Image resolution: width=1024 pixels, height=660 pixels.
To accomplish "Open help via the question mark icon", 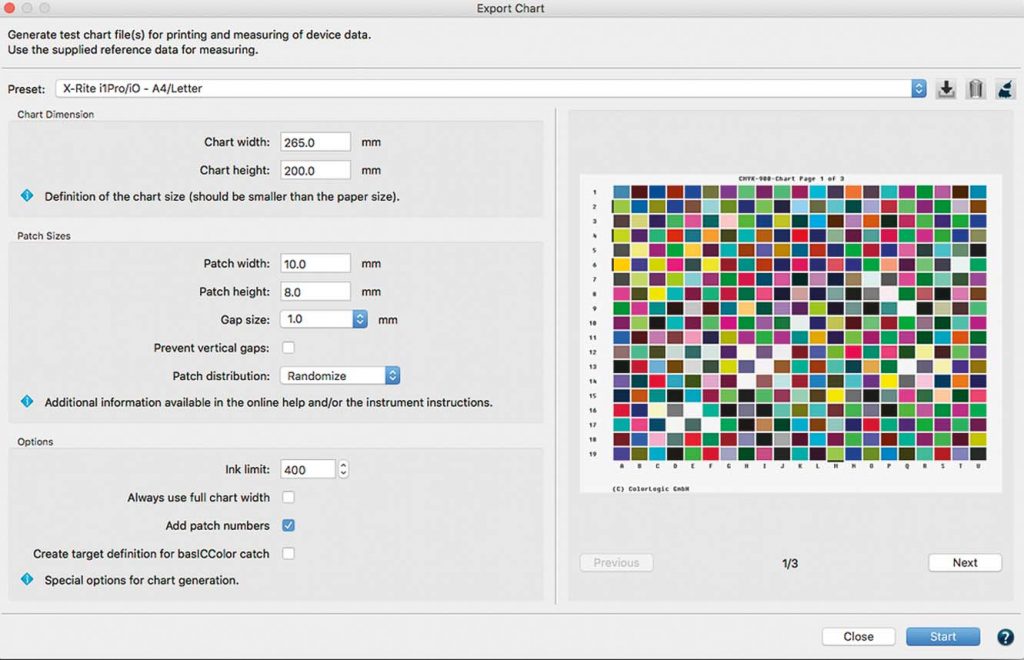I will 1005,636.
